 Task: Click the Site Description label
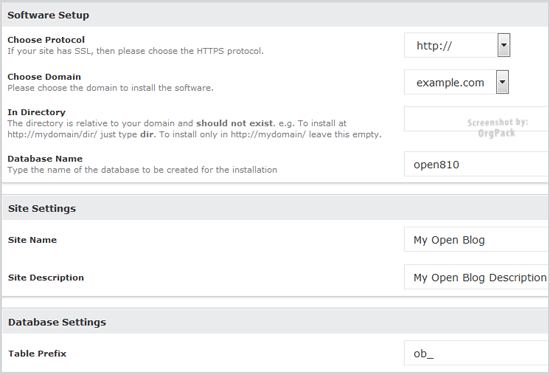pyautogui.click(x=46, y=277)
